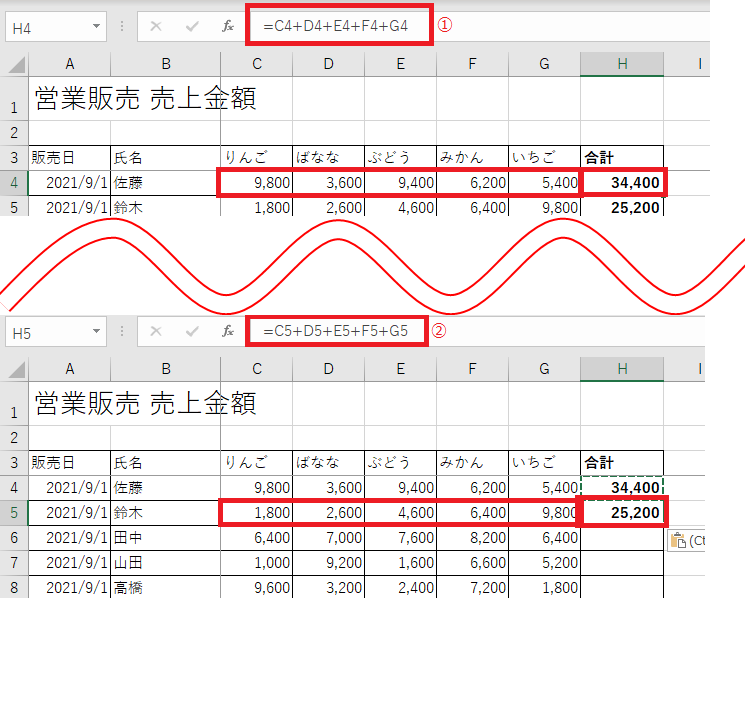
Task: Click the Enter checkmark beside the H4 name box
Action: pos(192,27)
